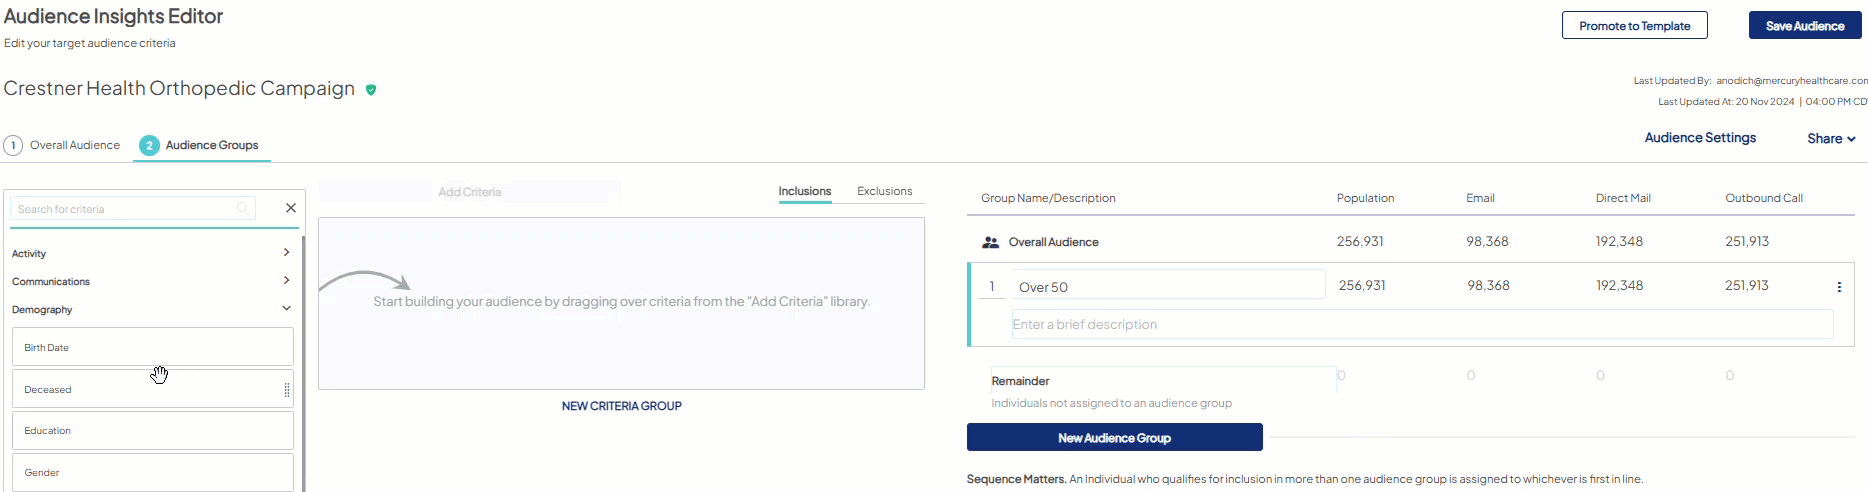Click the NEW CRITERIA GROUP link
Viewport: 1868px width, 492px height.
pyautogui.click(x=621, y=406)
